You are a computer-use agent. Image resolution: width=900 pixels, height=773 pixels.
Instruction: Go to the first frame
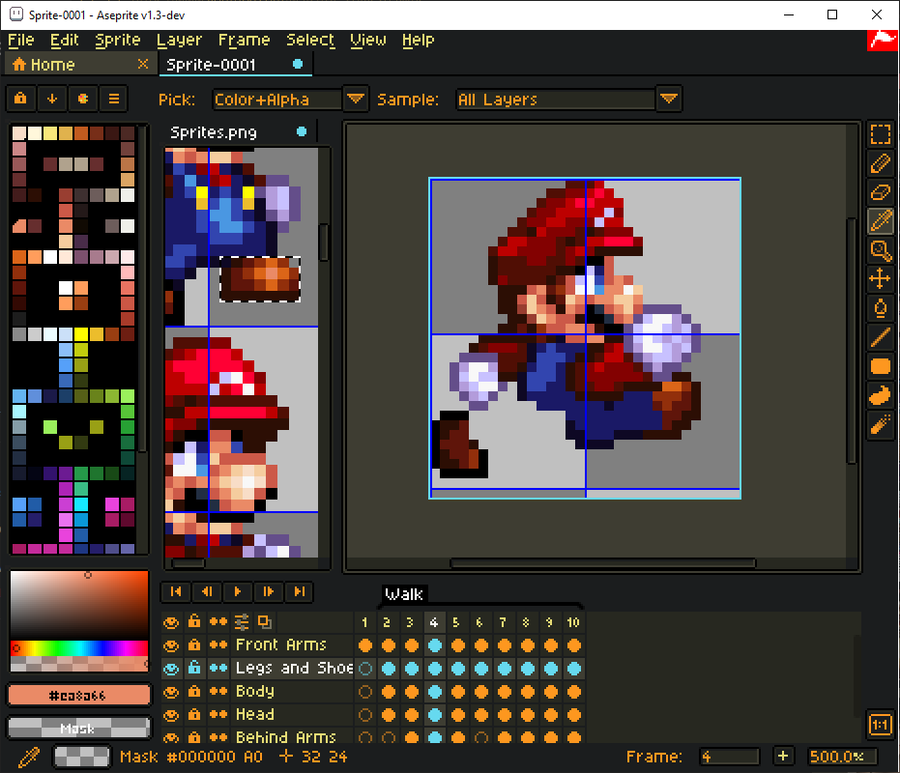(x=176, y=592)
